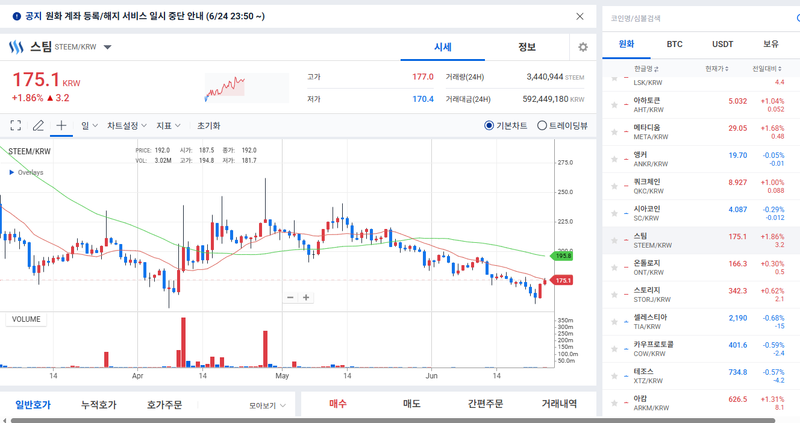Close the notice banner with X
This screenshot has width=800, height=423.
(x=580, y=16)
